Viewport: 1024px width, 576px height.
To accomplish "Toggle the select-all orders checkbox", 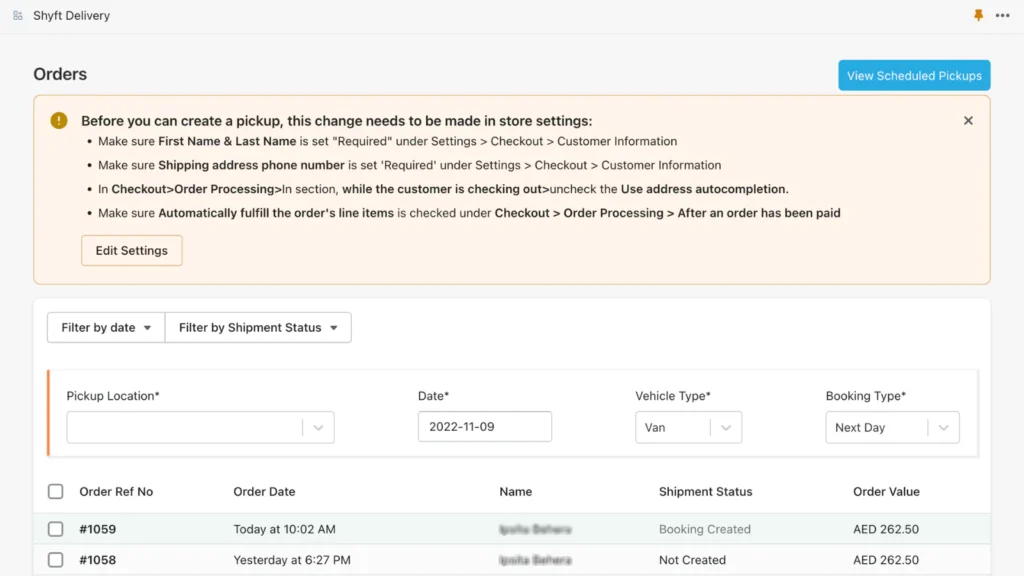I will click(56, 491).
